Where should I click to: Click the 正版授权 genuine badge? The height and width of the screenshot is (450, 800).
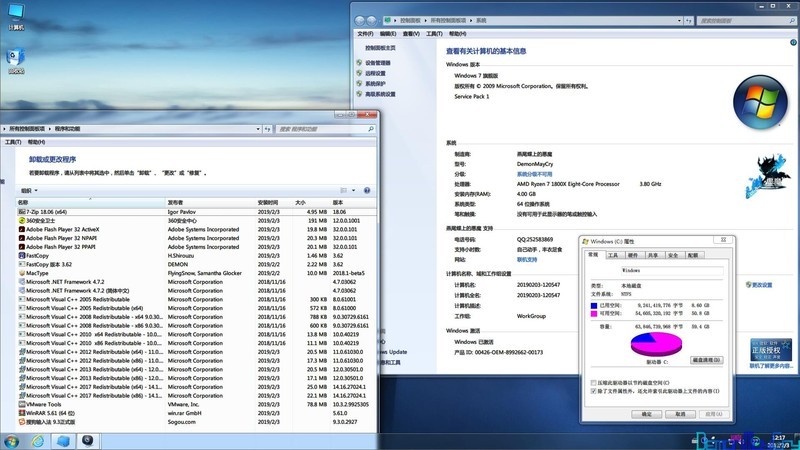pyautogui.click(x=771, y=350)
